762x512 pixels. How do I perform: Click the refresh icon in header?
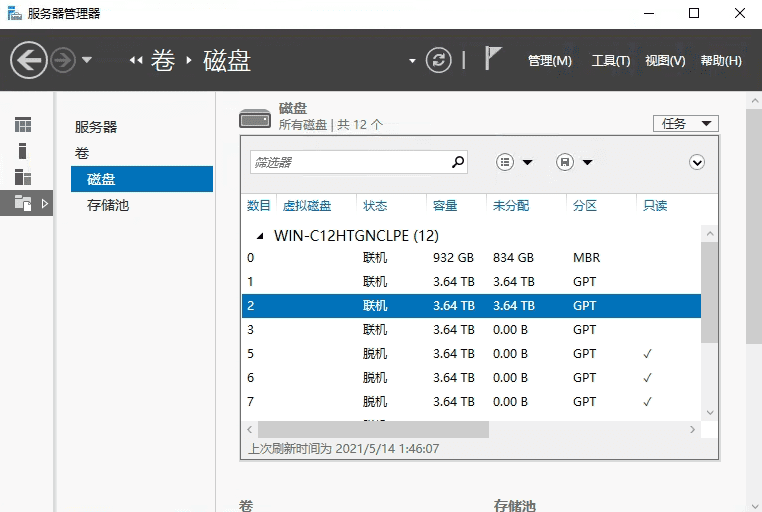(x=438, y=60)
